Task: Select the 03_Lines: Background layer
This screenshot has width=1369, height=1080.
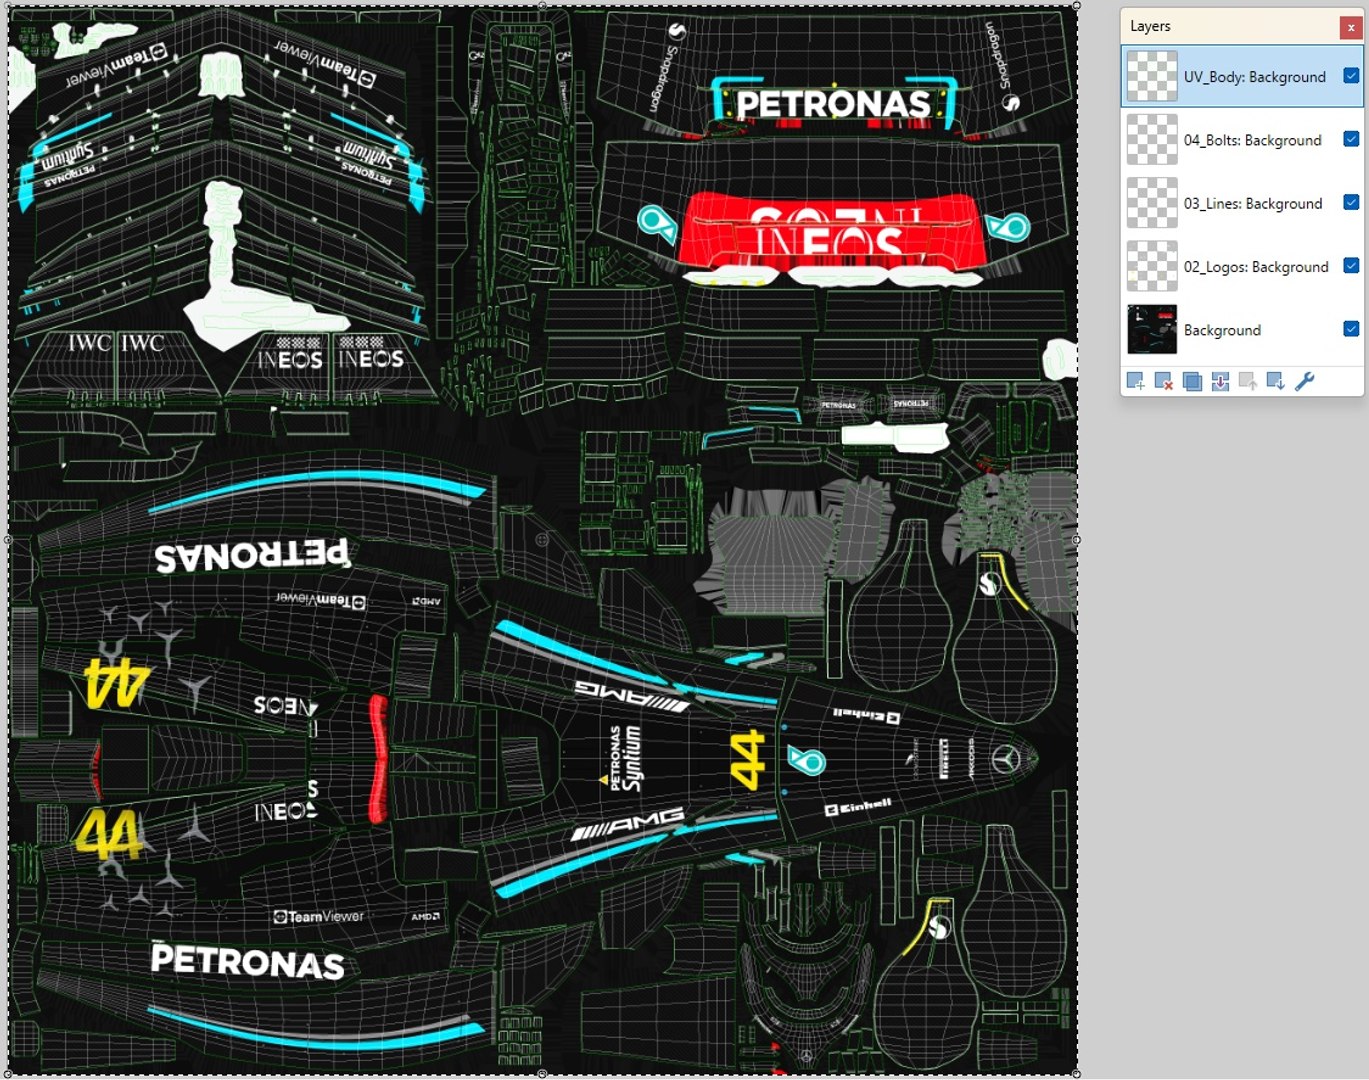Action: tap(1242, 202)
